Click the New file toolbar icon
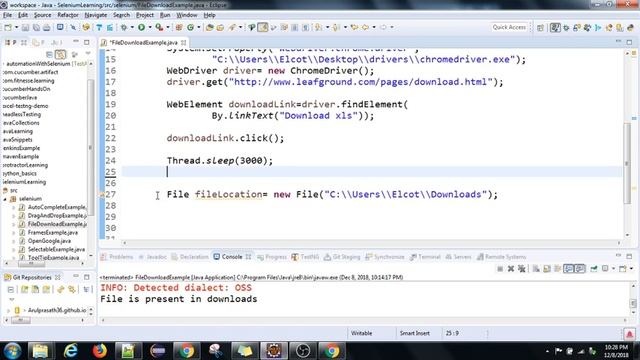The image size is (640, 360). click(x=8, y=27)
